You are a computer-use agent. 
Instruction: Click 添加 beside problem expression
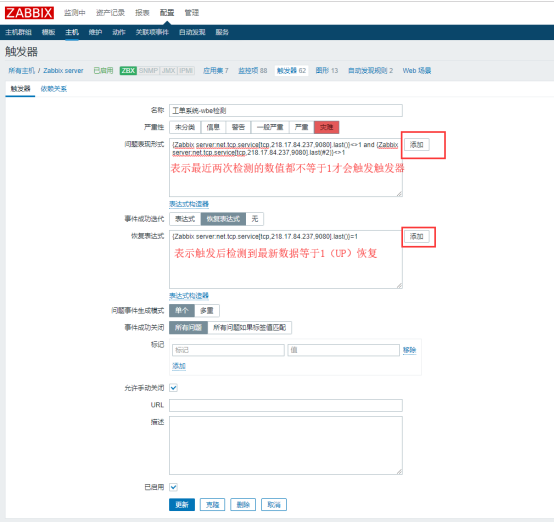pyautogui.click(x=417, y=145)
